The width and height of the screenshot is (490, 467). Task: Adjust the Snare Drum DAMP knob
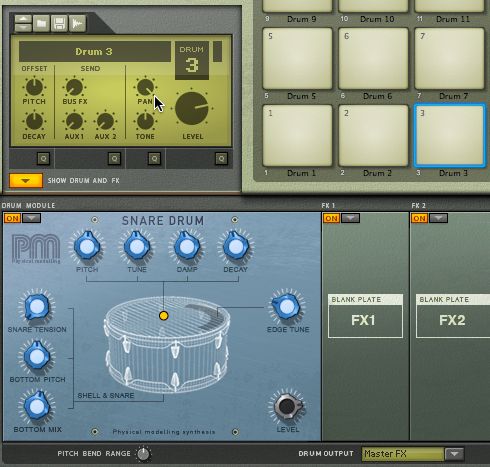click(x=187, y=247)
